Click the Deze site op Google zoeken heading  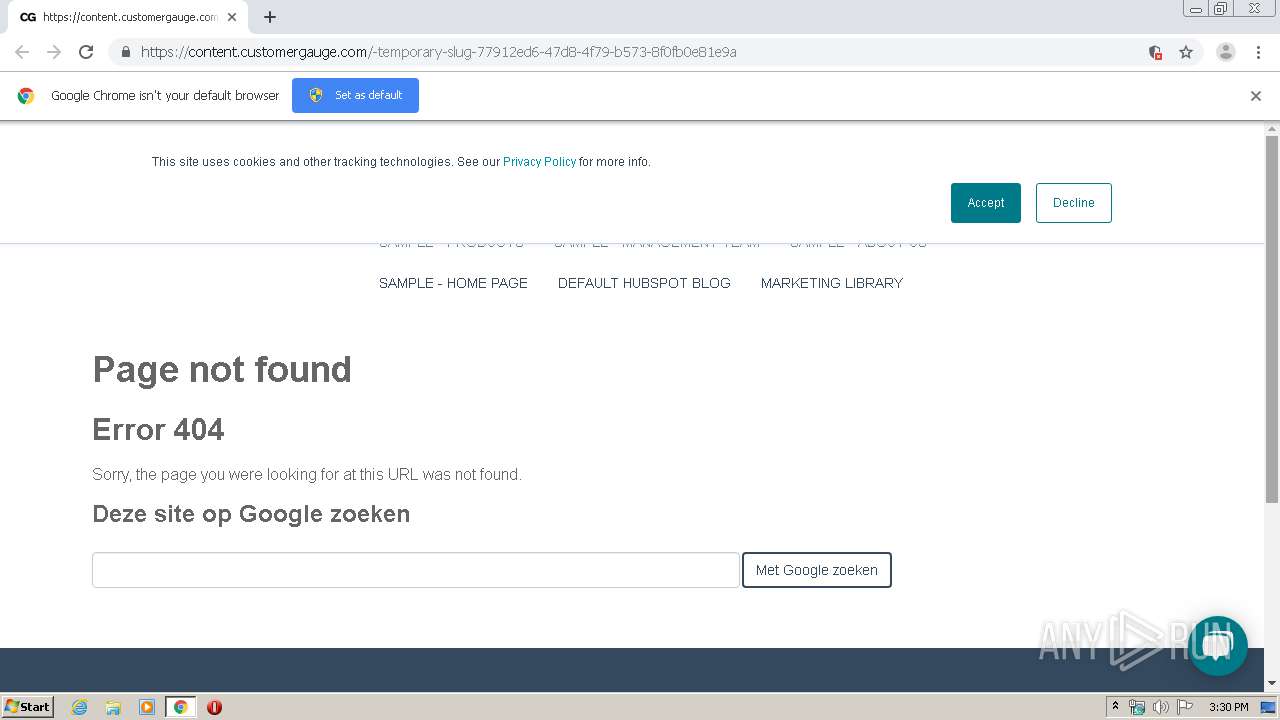[251, 514]
